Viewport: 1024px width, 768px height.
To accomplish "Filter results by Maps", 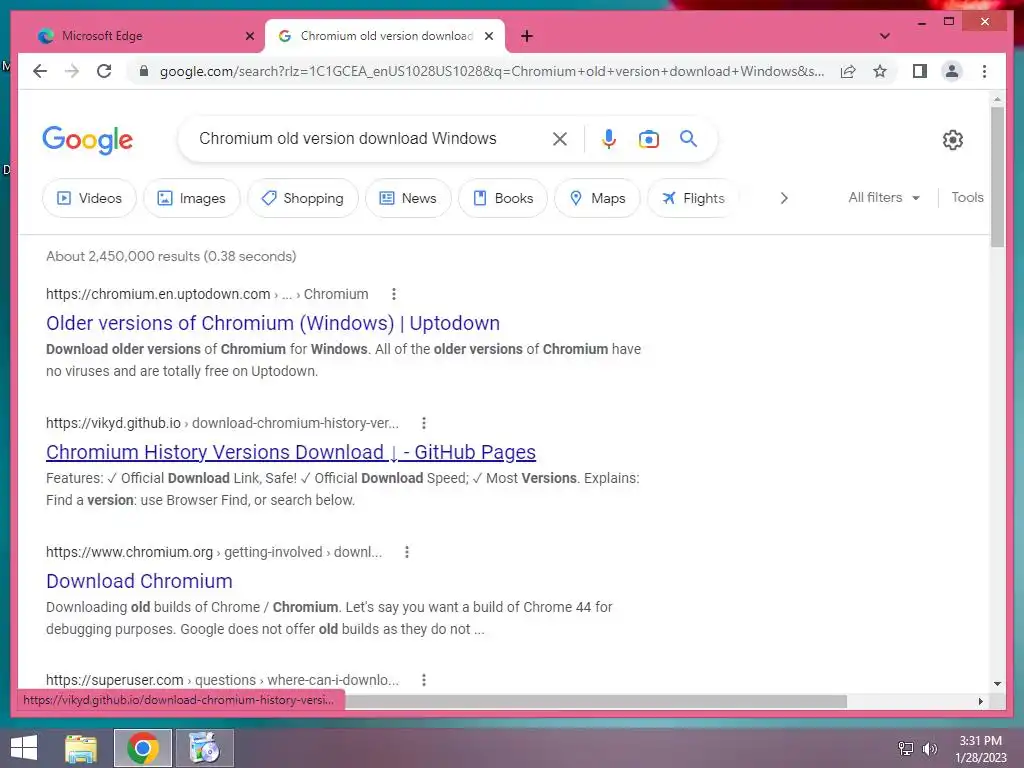I will point(597,198).
